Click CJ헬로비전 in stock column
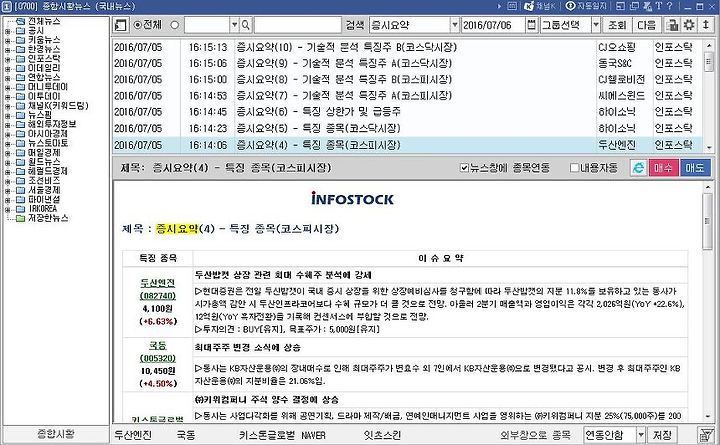This screenshot has width=720, height=445. point(621,79)
